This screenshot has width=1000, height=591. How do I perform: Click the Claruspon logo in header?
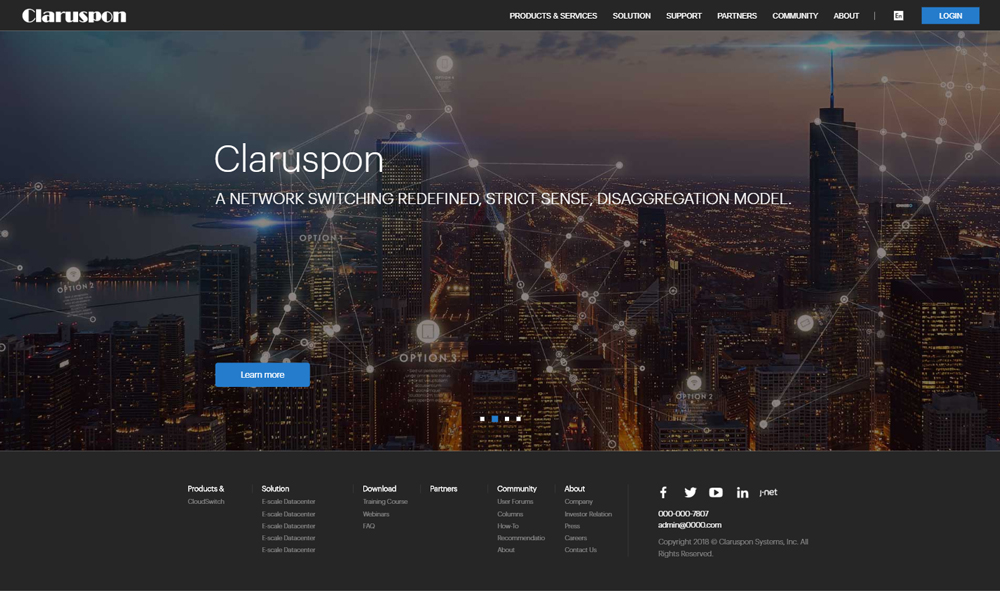click(74, 16)
